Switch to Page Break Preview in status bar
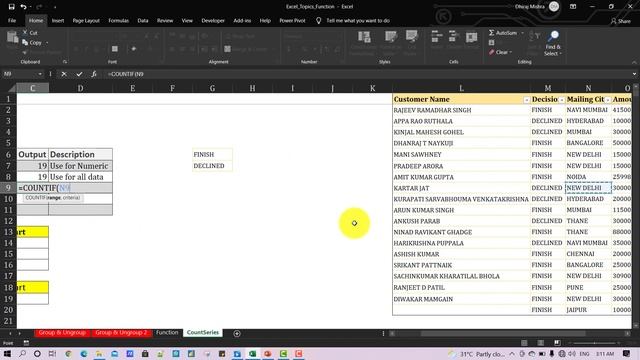 [x=557, y=343]
